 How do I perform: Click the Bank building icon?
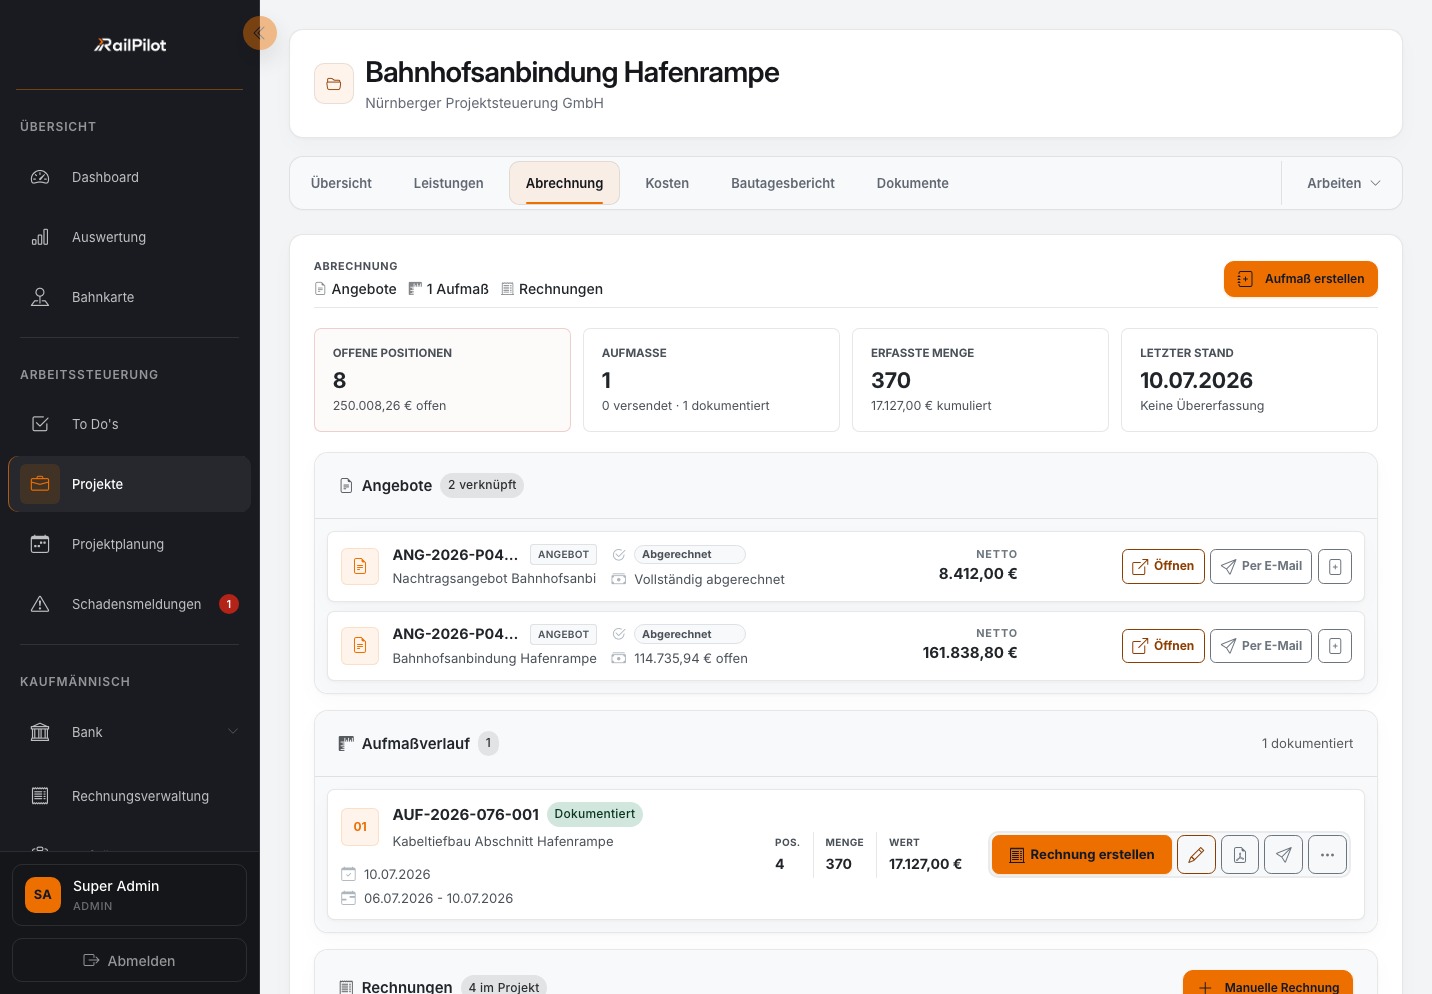click(40, 732)
